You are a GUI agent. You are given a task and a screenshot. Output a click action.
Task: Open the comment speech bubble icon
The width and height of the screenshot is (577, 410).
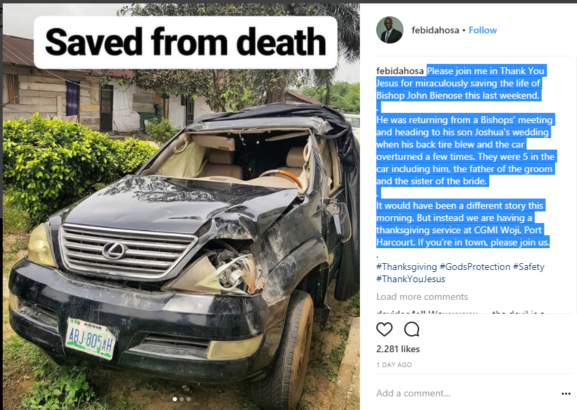tap(411, 329)
